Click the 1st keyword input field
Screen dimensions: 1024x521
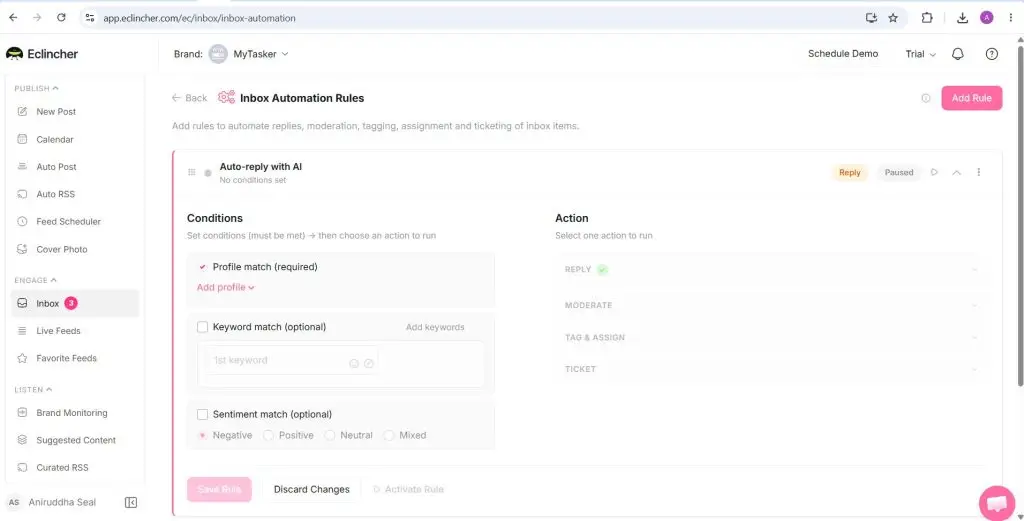click(291, 360)
